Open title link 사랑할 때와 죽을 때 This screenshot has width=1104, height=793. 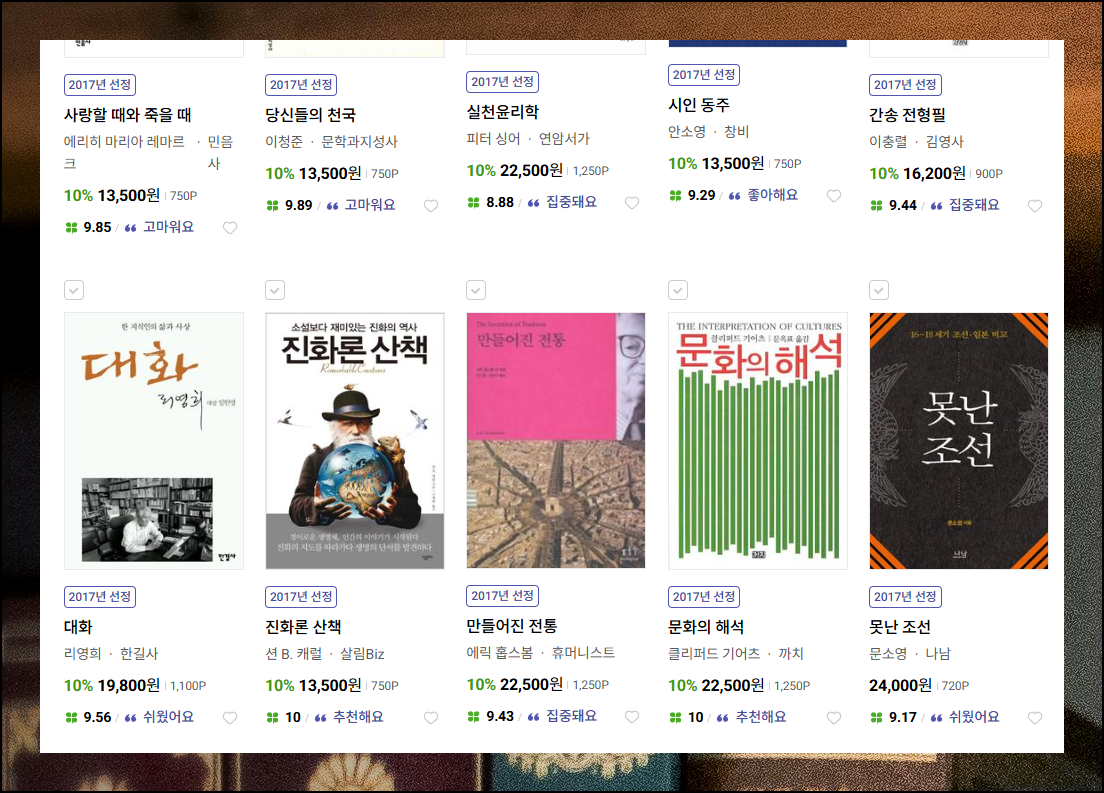[x=127, y=115]
